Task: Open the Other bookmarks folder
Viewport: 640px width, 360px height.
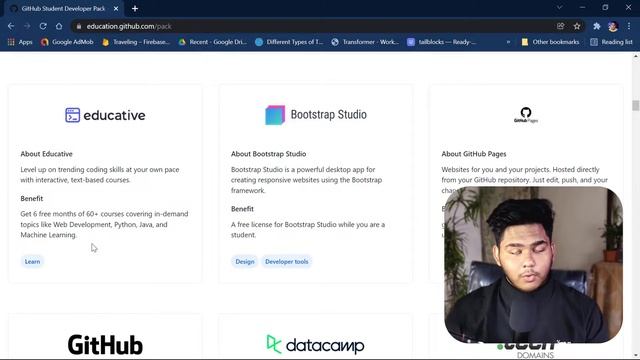Action: pos(550,42)
